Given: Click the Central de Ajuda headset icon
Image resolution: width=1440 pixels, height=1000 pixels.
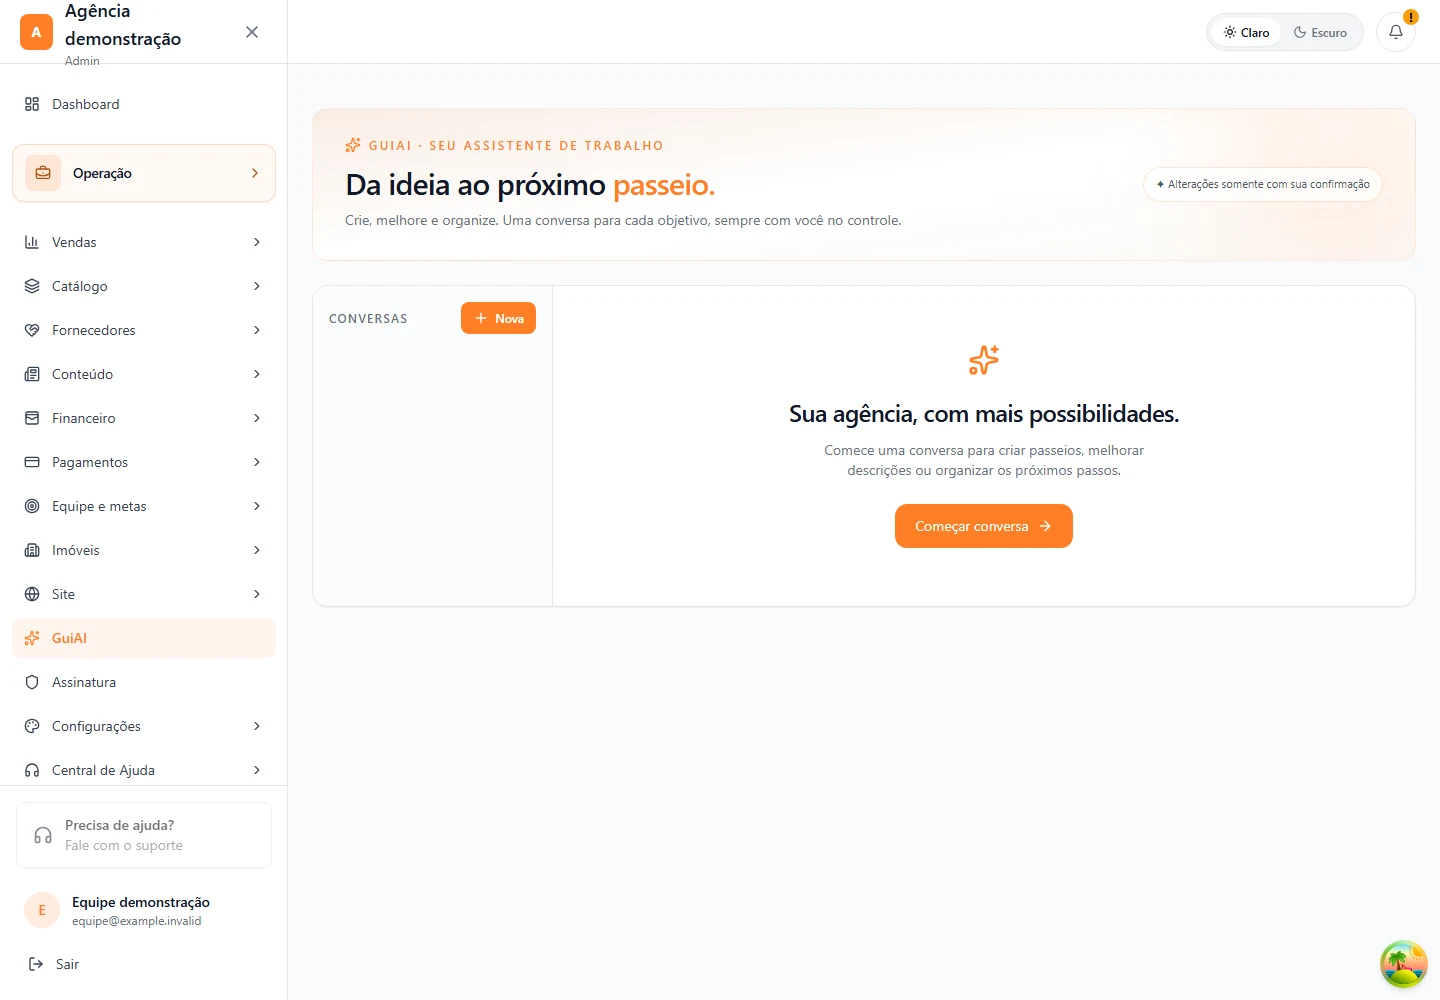Looking at the screenshot, I should point(32,770).
